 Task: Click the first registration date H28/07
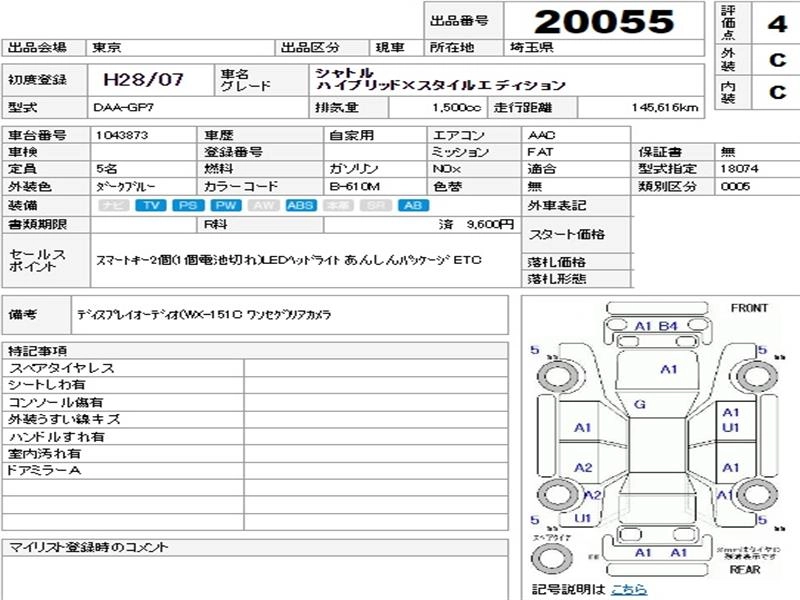tap(143, 80)
